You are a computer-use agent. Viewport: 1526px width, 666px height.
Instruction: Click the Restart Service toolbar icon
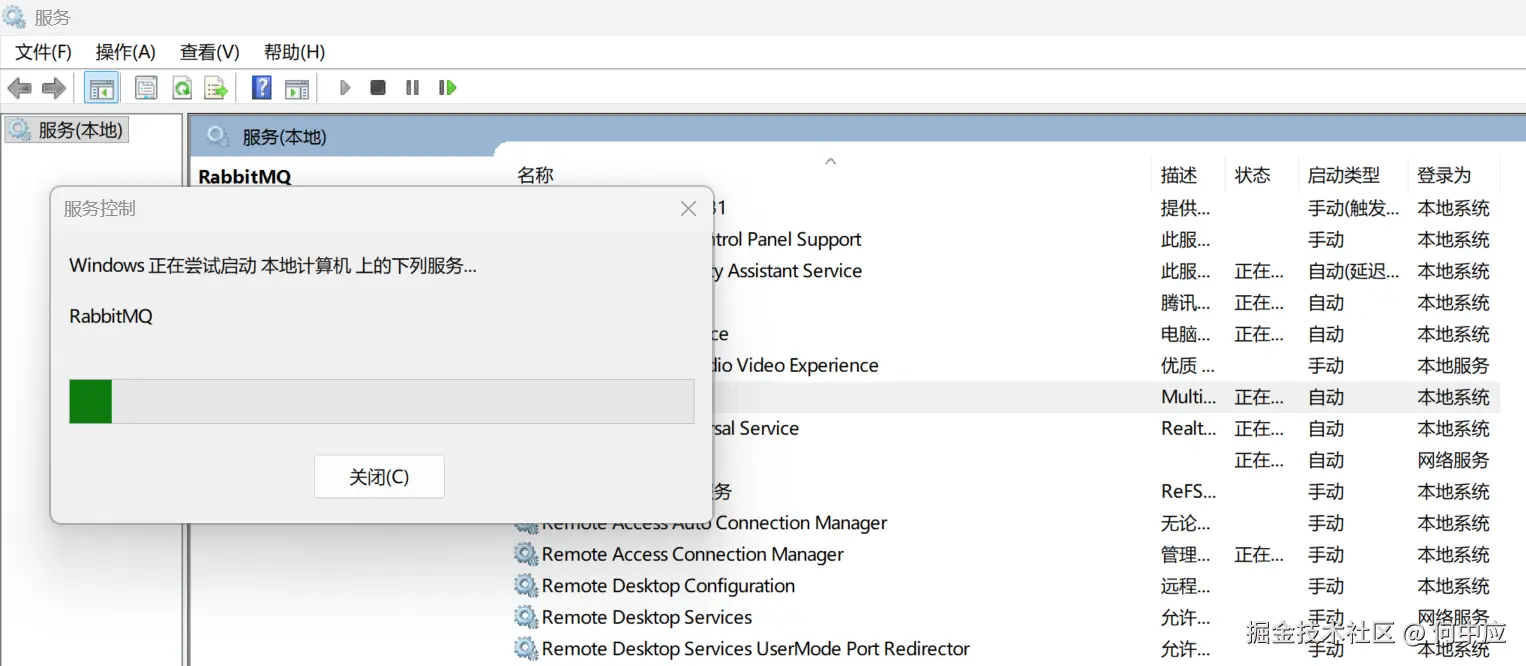[447, 88]
